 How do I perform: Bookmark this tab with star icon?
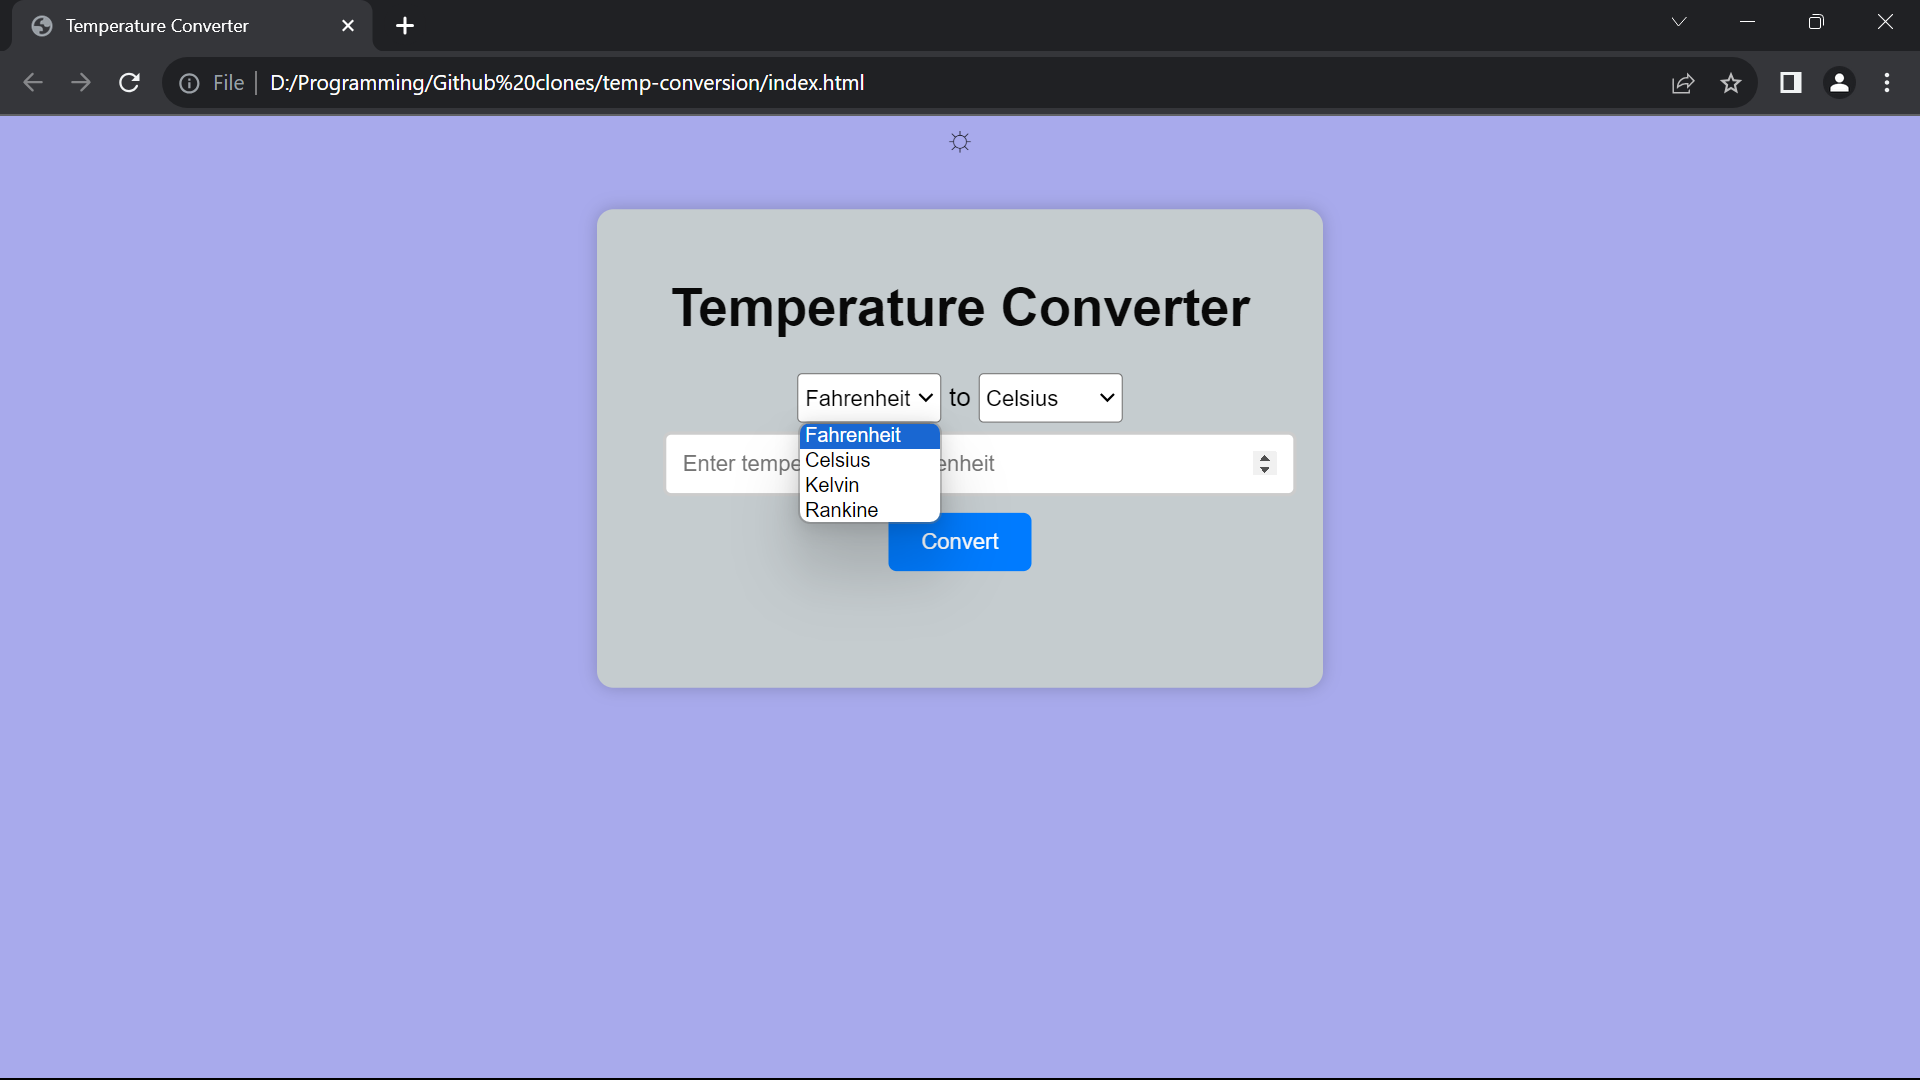(1731, 83)
